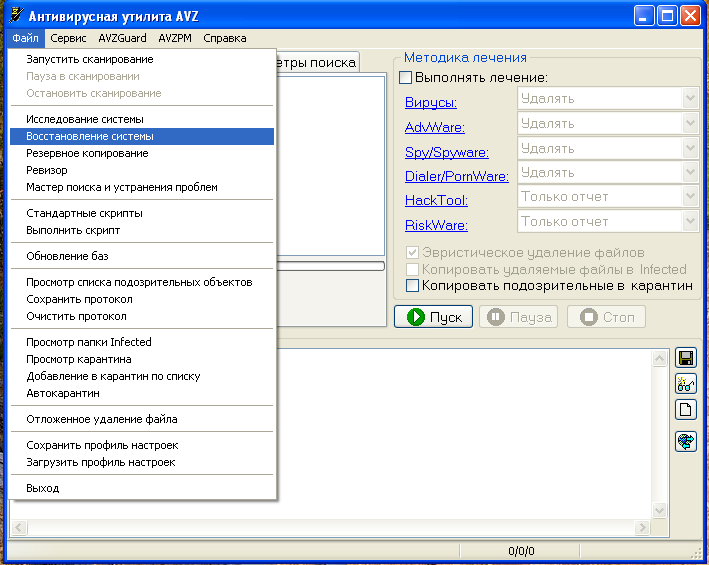
Task: Click the globe update icon on the right
Action: tap(686, 442)
